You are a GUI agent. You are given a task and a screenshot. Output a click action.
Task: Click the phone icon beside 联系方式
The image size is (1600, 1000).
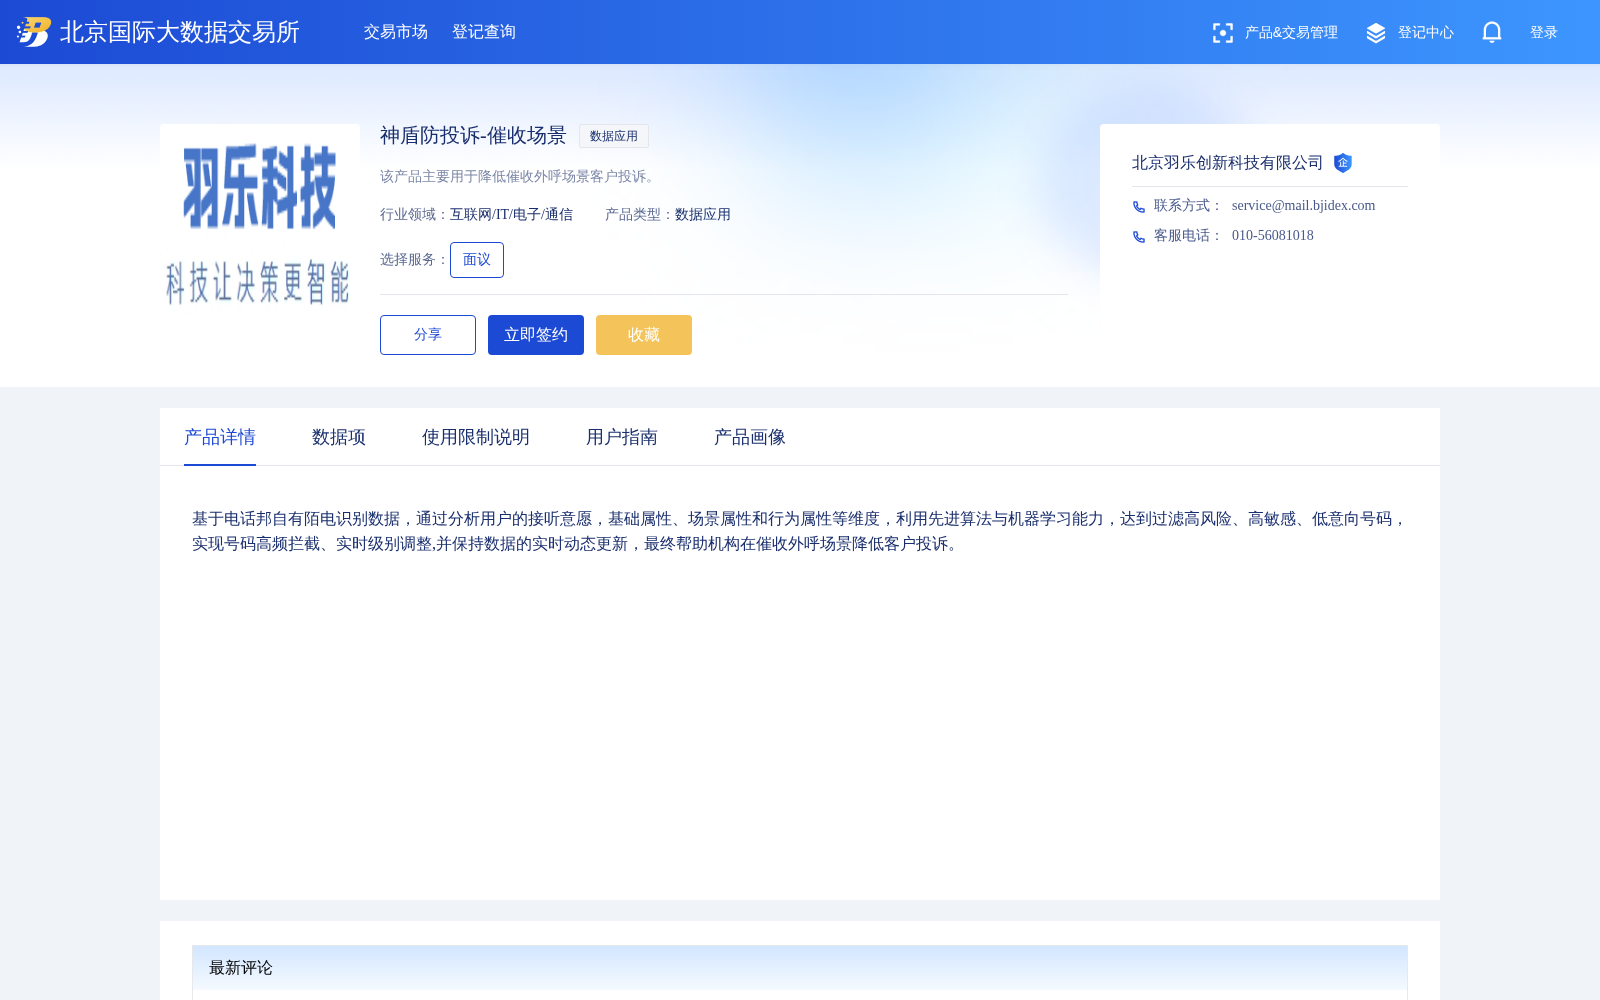point(1139,206)
